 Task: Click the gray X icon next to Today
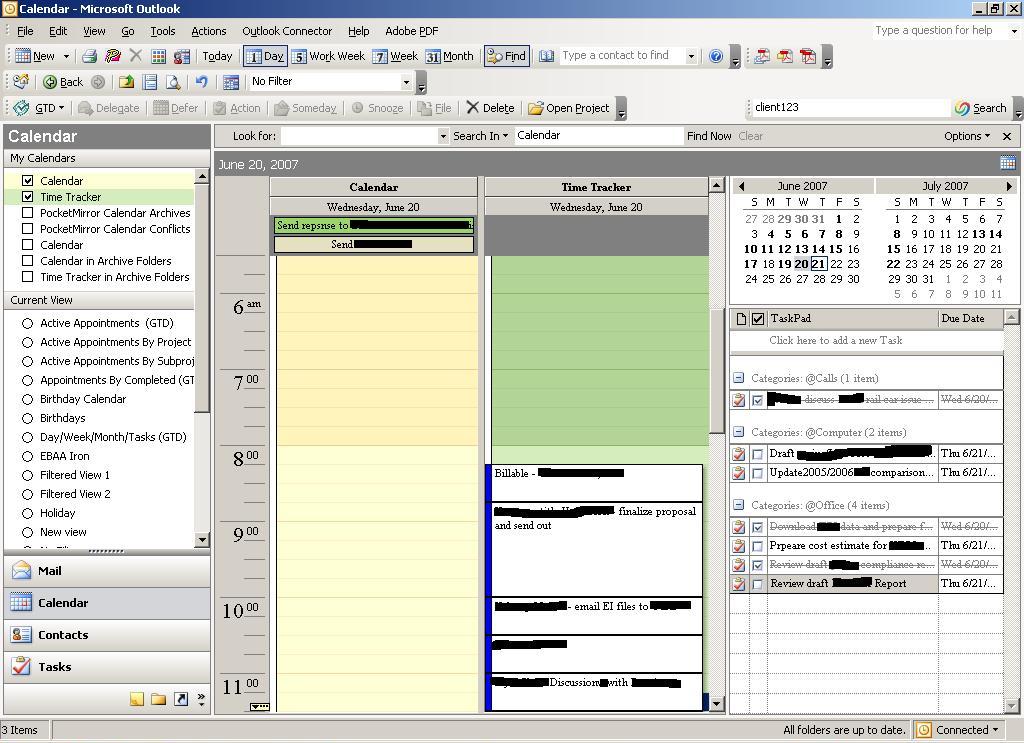point(135,56)
